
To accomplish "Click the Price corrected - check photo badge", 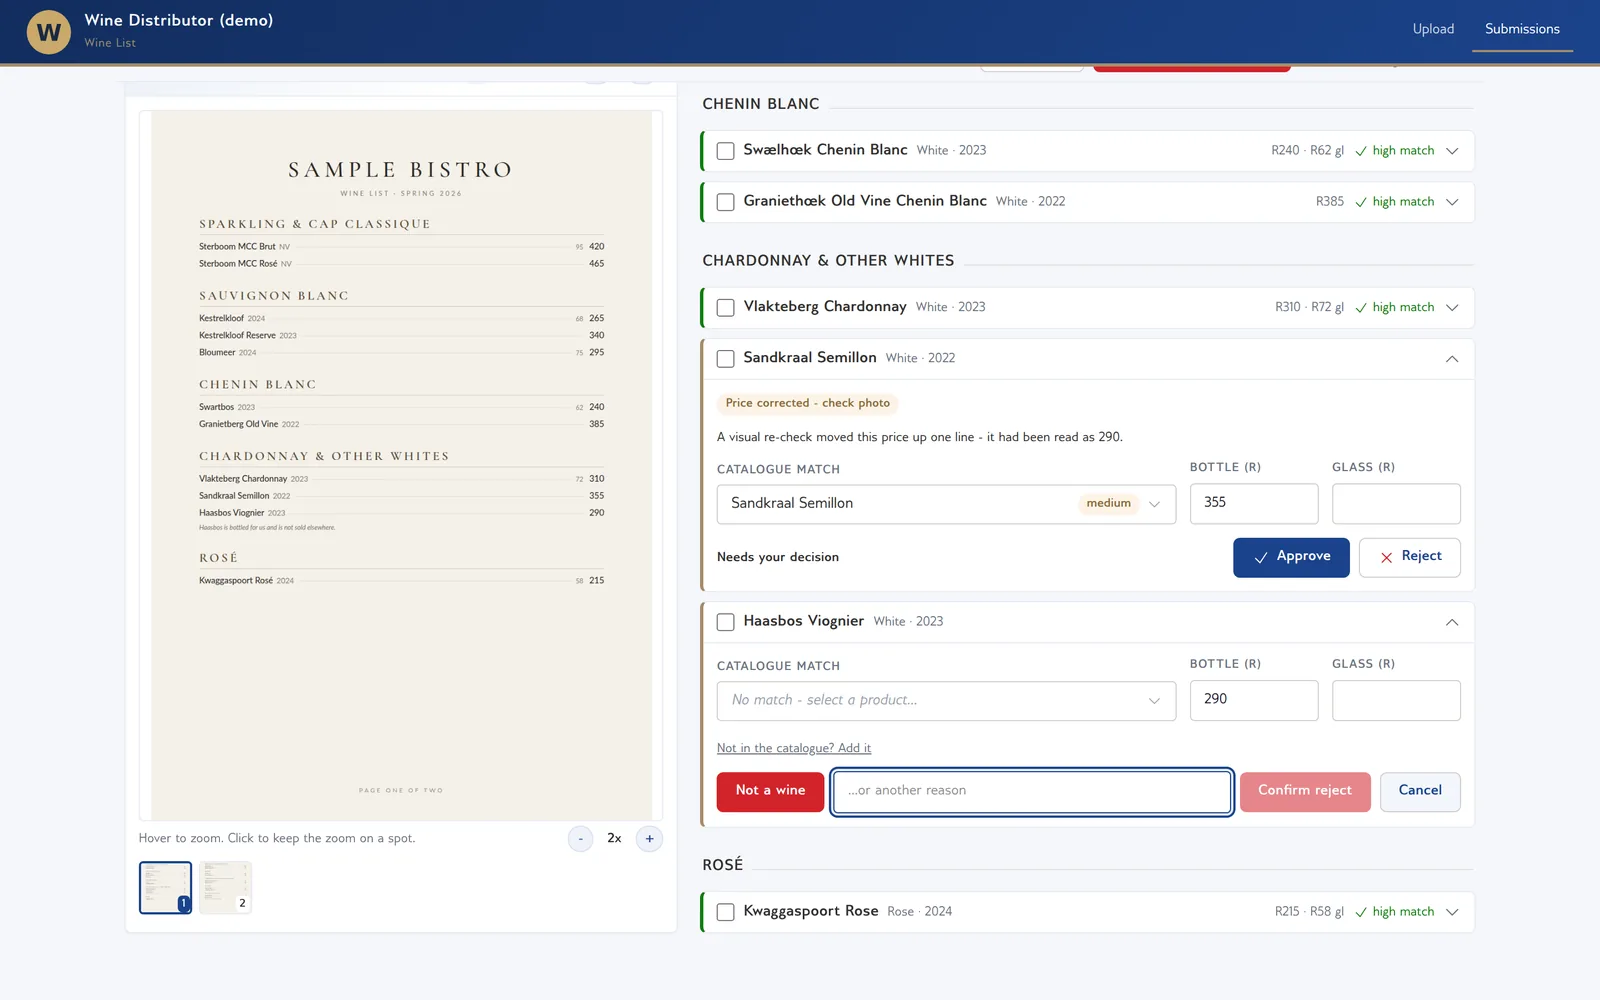I will tap(807, 404).
